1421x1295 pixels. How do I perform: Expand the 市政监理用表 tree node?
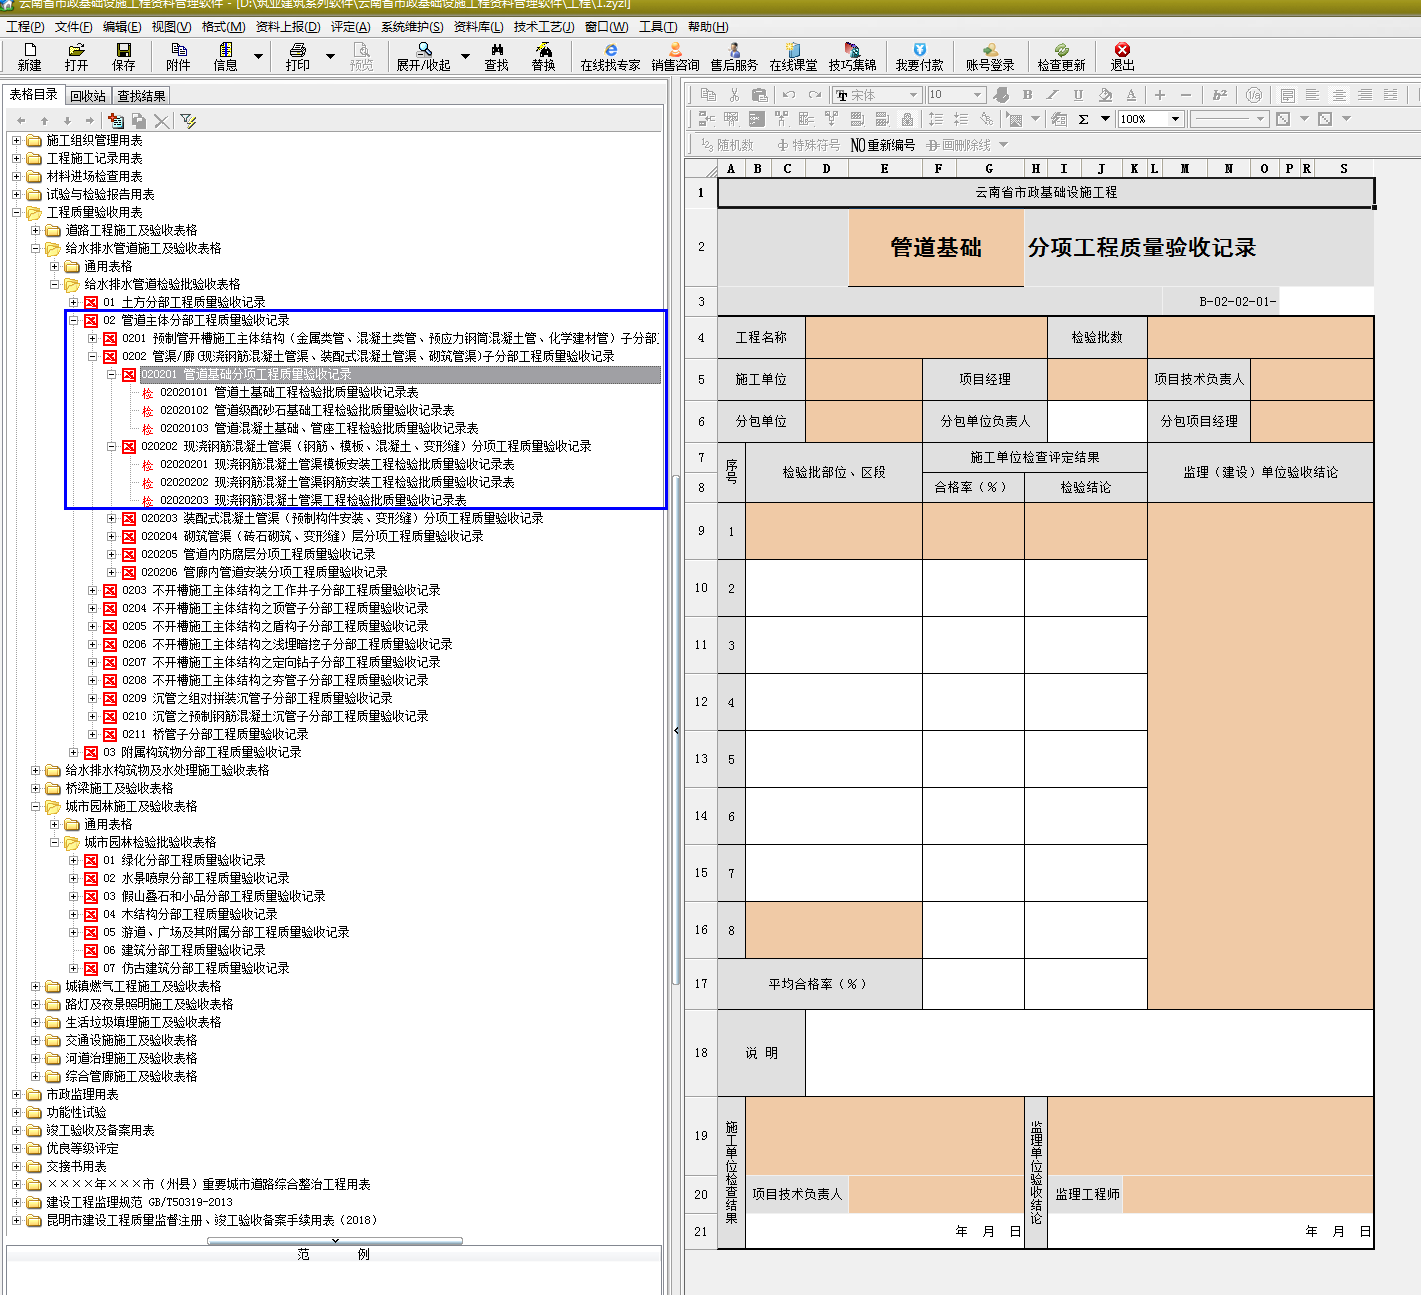tap(16, 1094)
